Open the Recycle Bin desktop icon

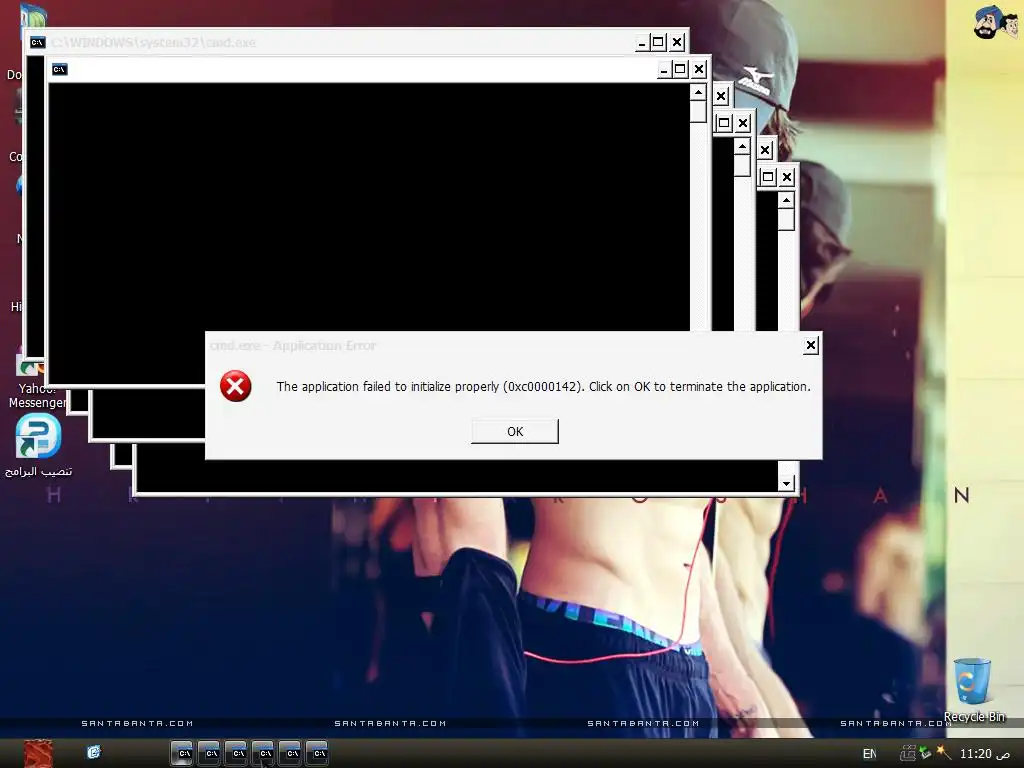[x=973, y=690]
